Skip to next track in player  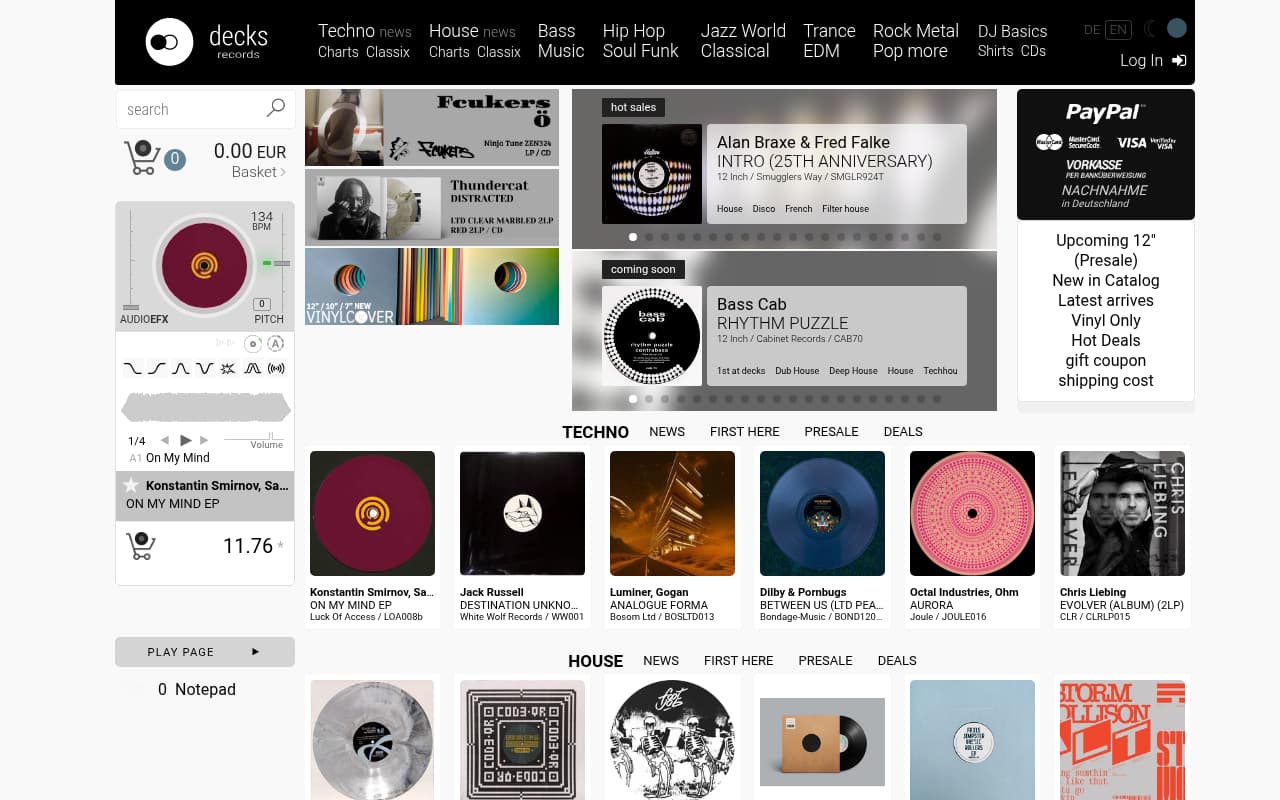point(205,440)
